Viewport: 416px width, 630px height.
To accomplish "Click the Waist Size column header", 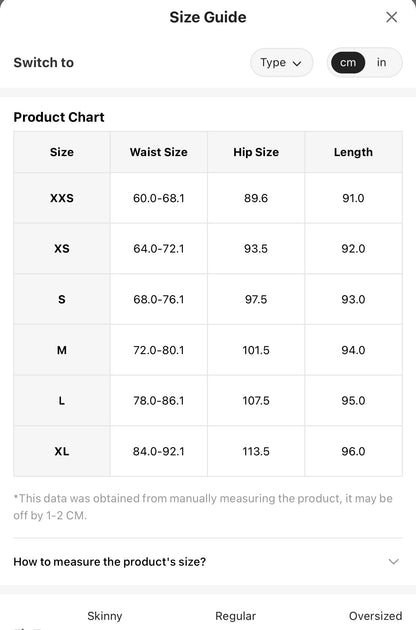I will (159, 152).
